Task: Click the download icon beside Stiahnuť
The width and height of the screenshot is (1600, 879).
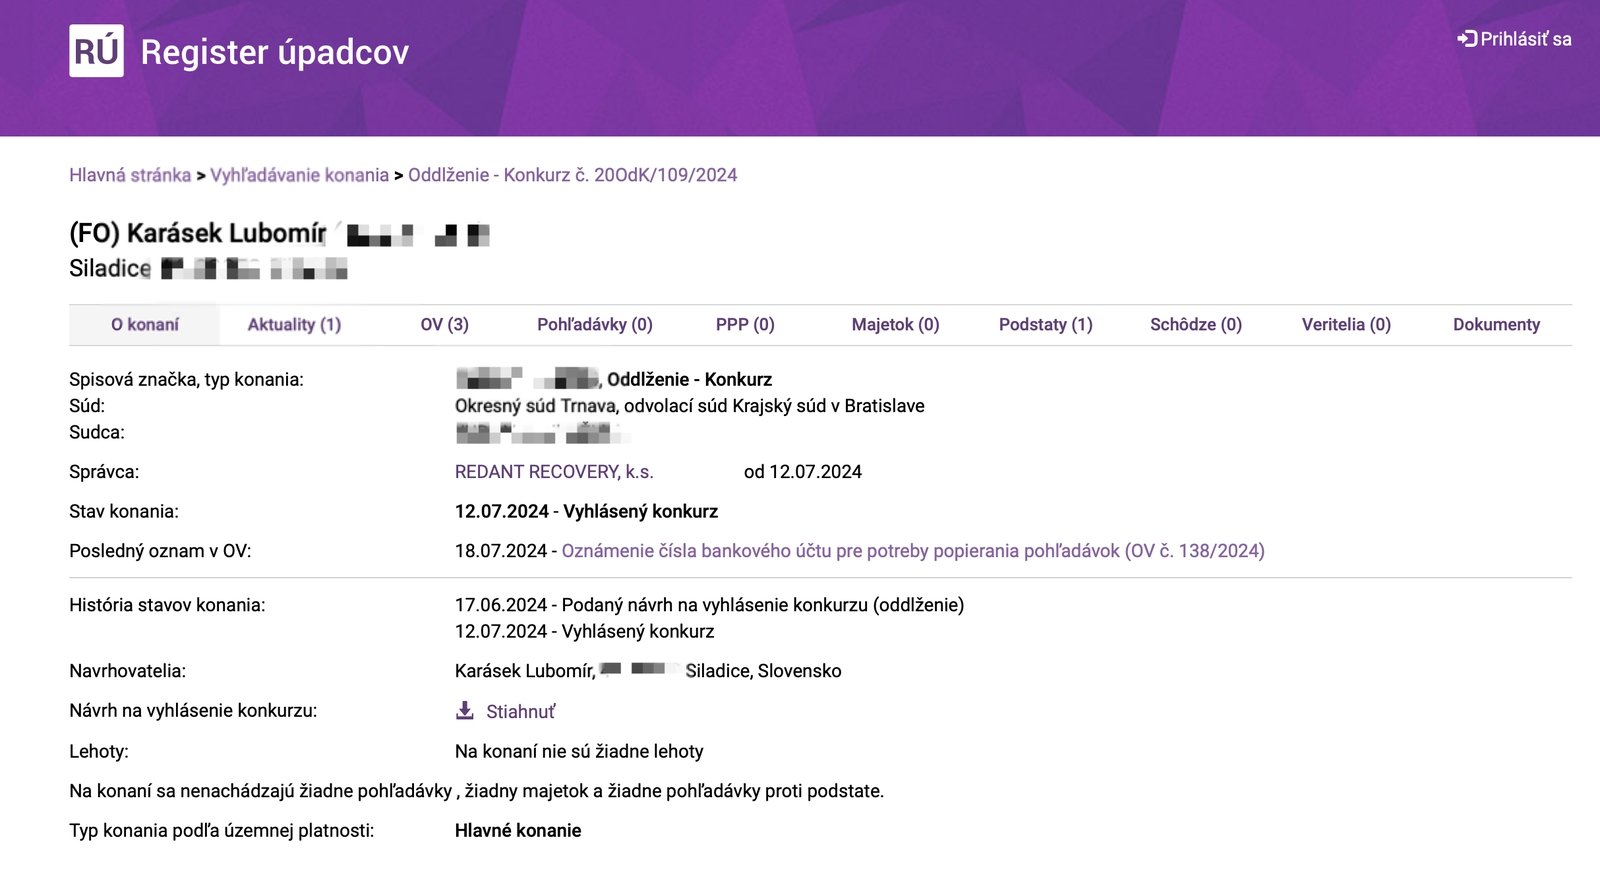Action: [x=465, y=710]
